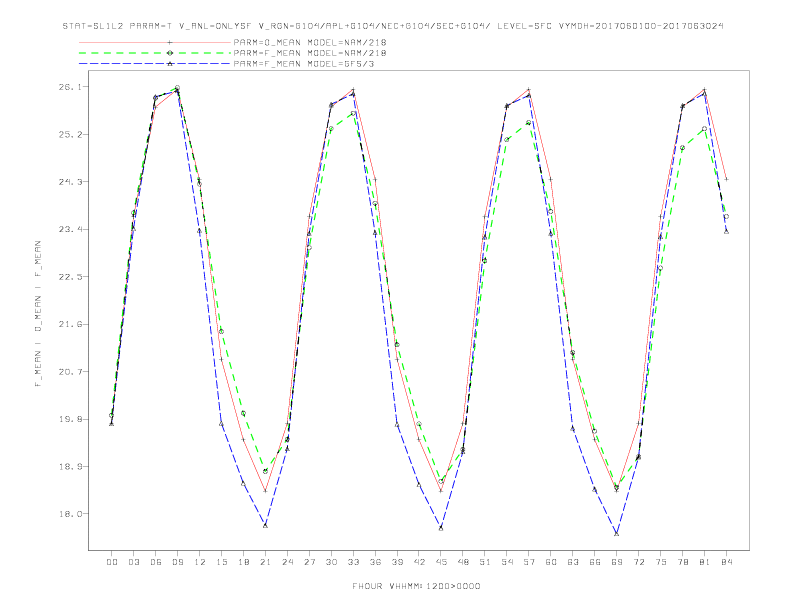This screenshot has height=612, width=792.
Task: Click x-axis tick label 72
Action: point(639,562)
